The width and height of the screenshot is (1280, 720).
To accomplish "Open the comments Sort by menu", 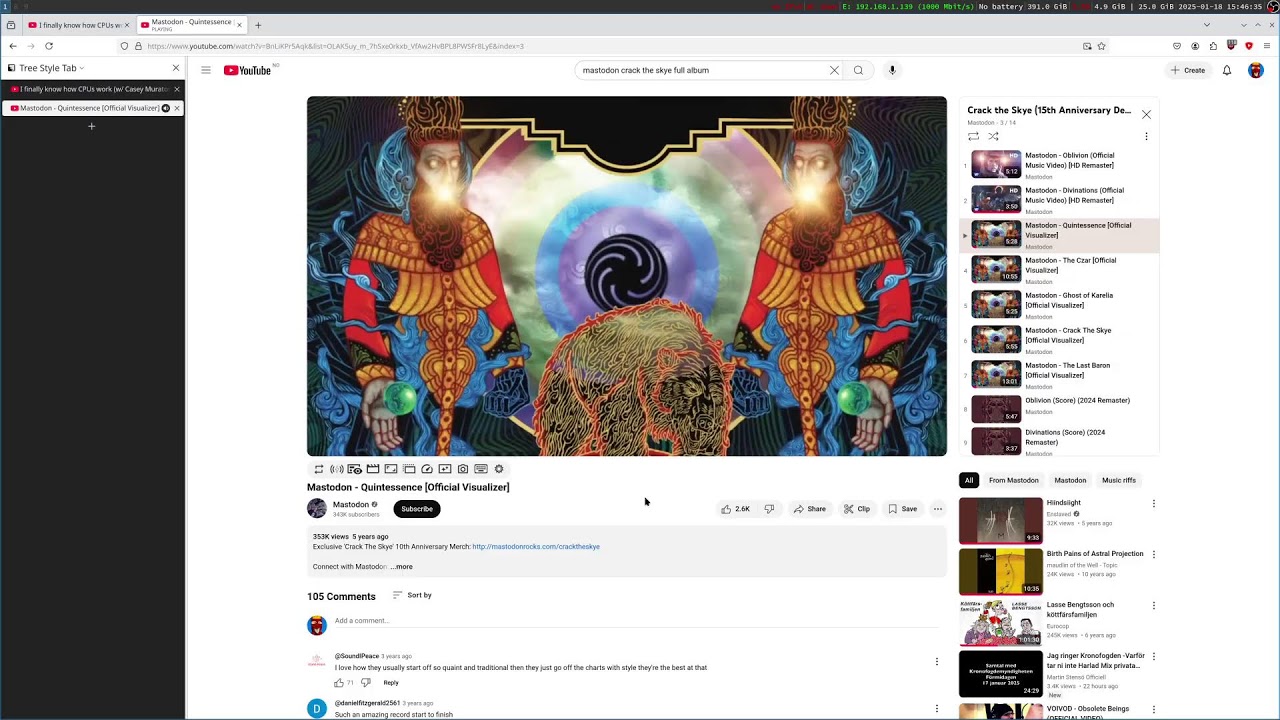I will 412,595.
